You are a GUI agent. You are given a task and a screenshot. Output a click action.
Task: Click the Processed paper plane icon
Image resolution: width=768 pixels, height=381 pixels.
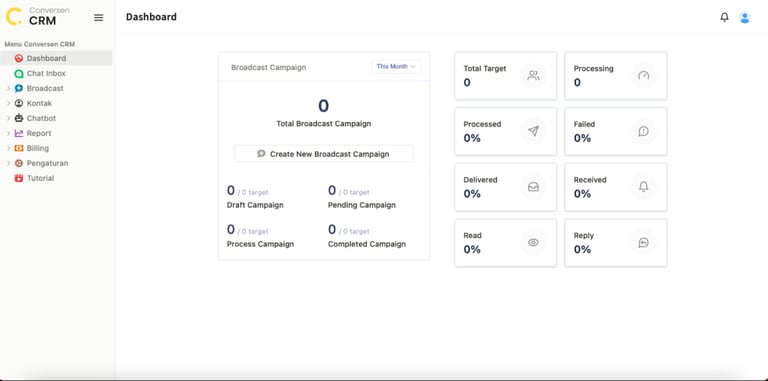click(533, 131)
